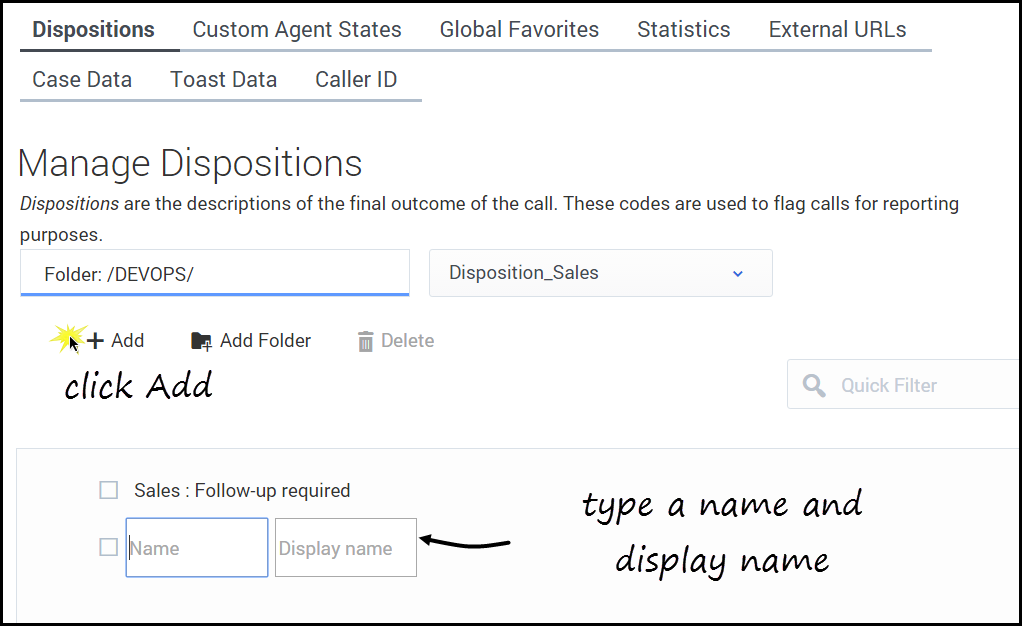
Task: Focus the Quick Filter search box
Action: click(920, 386)
